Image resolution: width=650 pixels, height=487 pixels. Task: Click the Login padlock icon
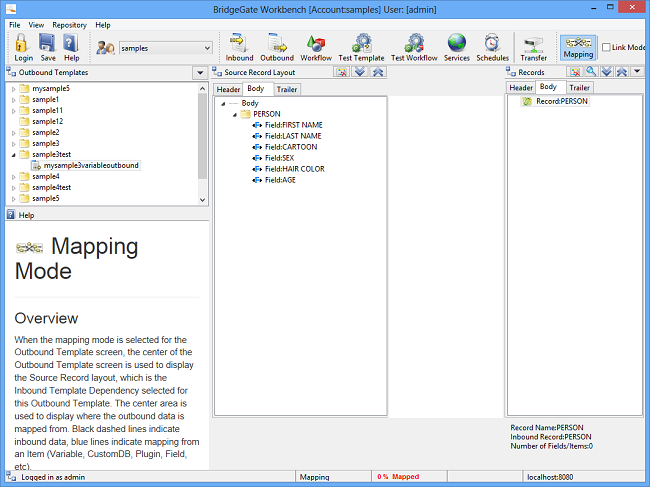pos(22,43)
